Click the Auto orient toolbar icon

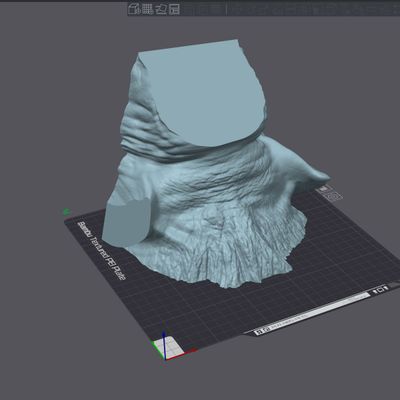[x=161, y=9]
